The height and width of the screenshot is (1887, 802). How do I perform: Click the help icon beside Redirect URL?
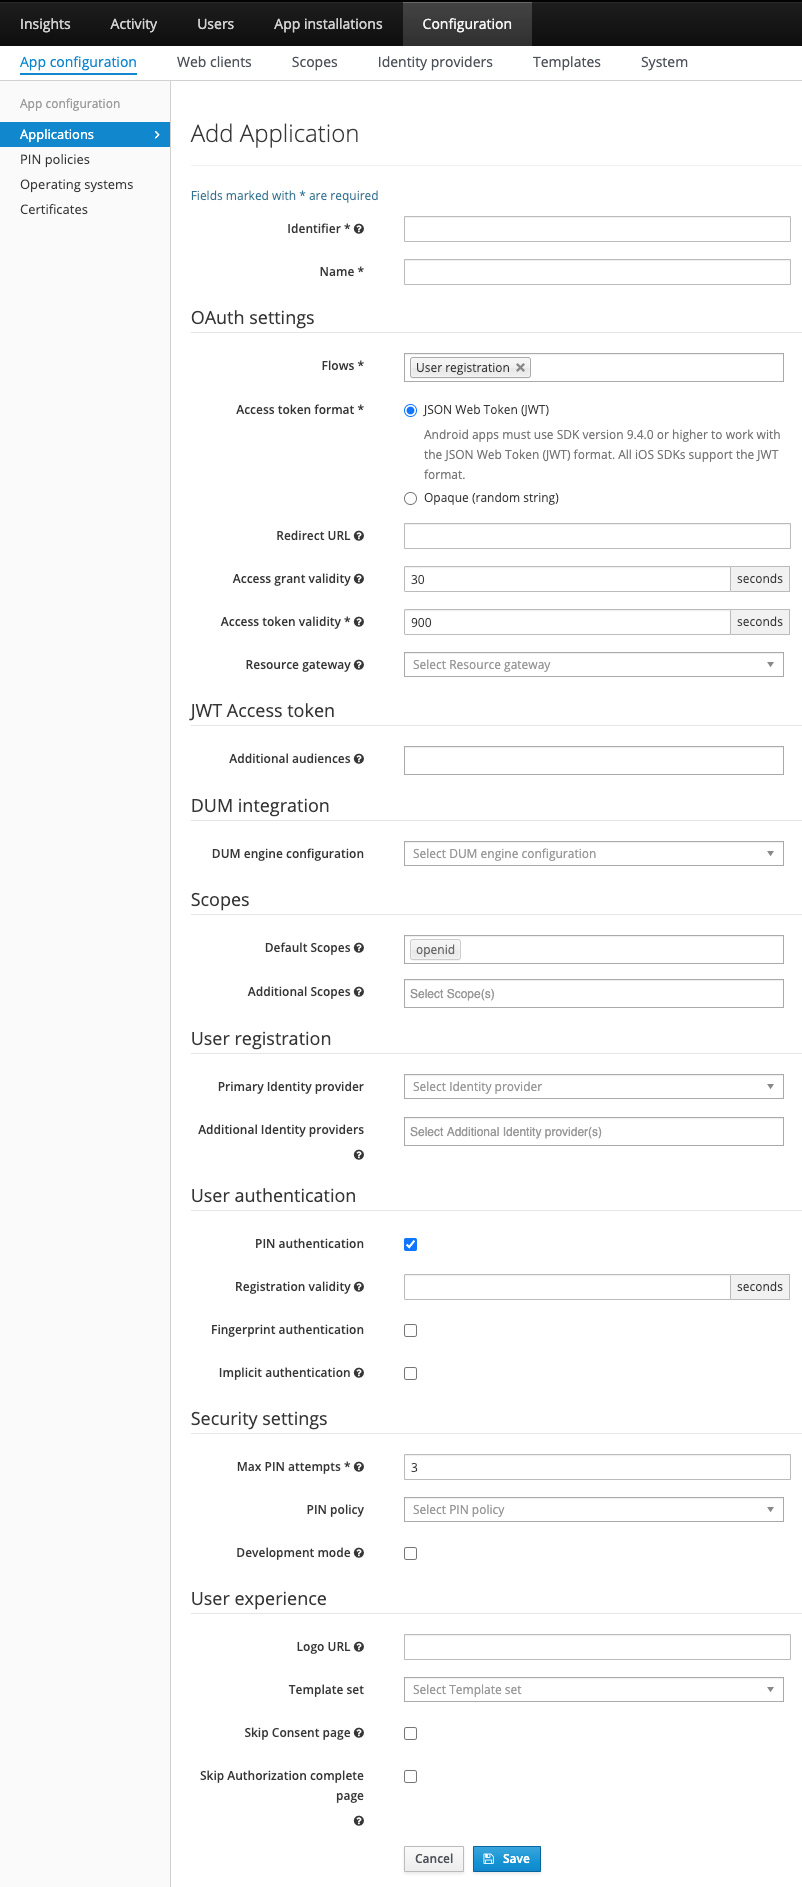tap(359, 535)
